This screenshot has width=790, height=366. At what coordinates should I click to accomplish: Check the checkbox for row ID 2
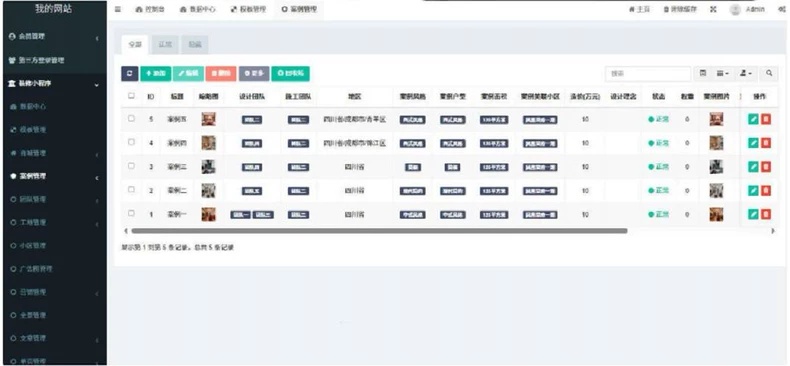click(x=131, y=190)
